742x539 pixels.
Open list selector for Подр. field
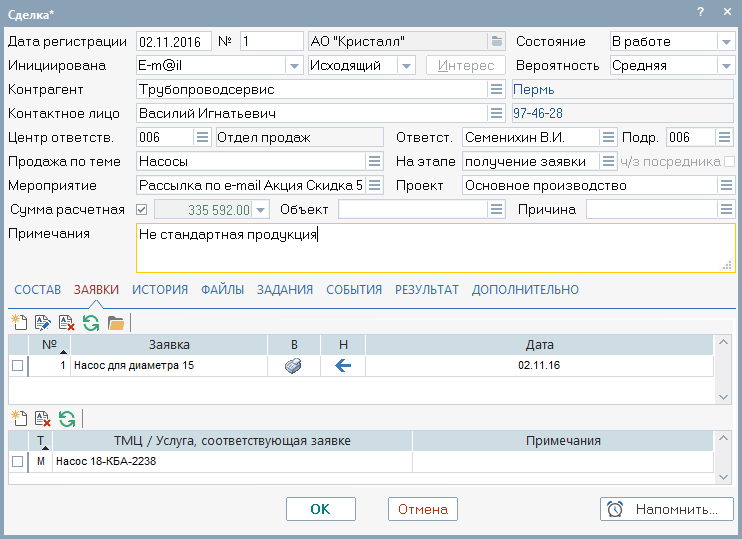pyautogui.click(x=724, y=137)
